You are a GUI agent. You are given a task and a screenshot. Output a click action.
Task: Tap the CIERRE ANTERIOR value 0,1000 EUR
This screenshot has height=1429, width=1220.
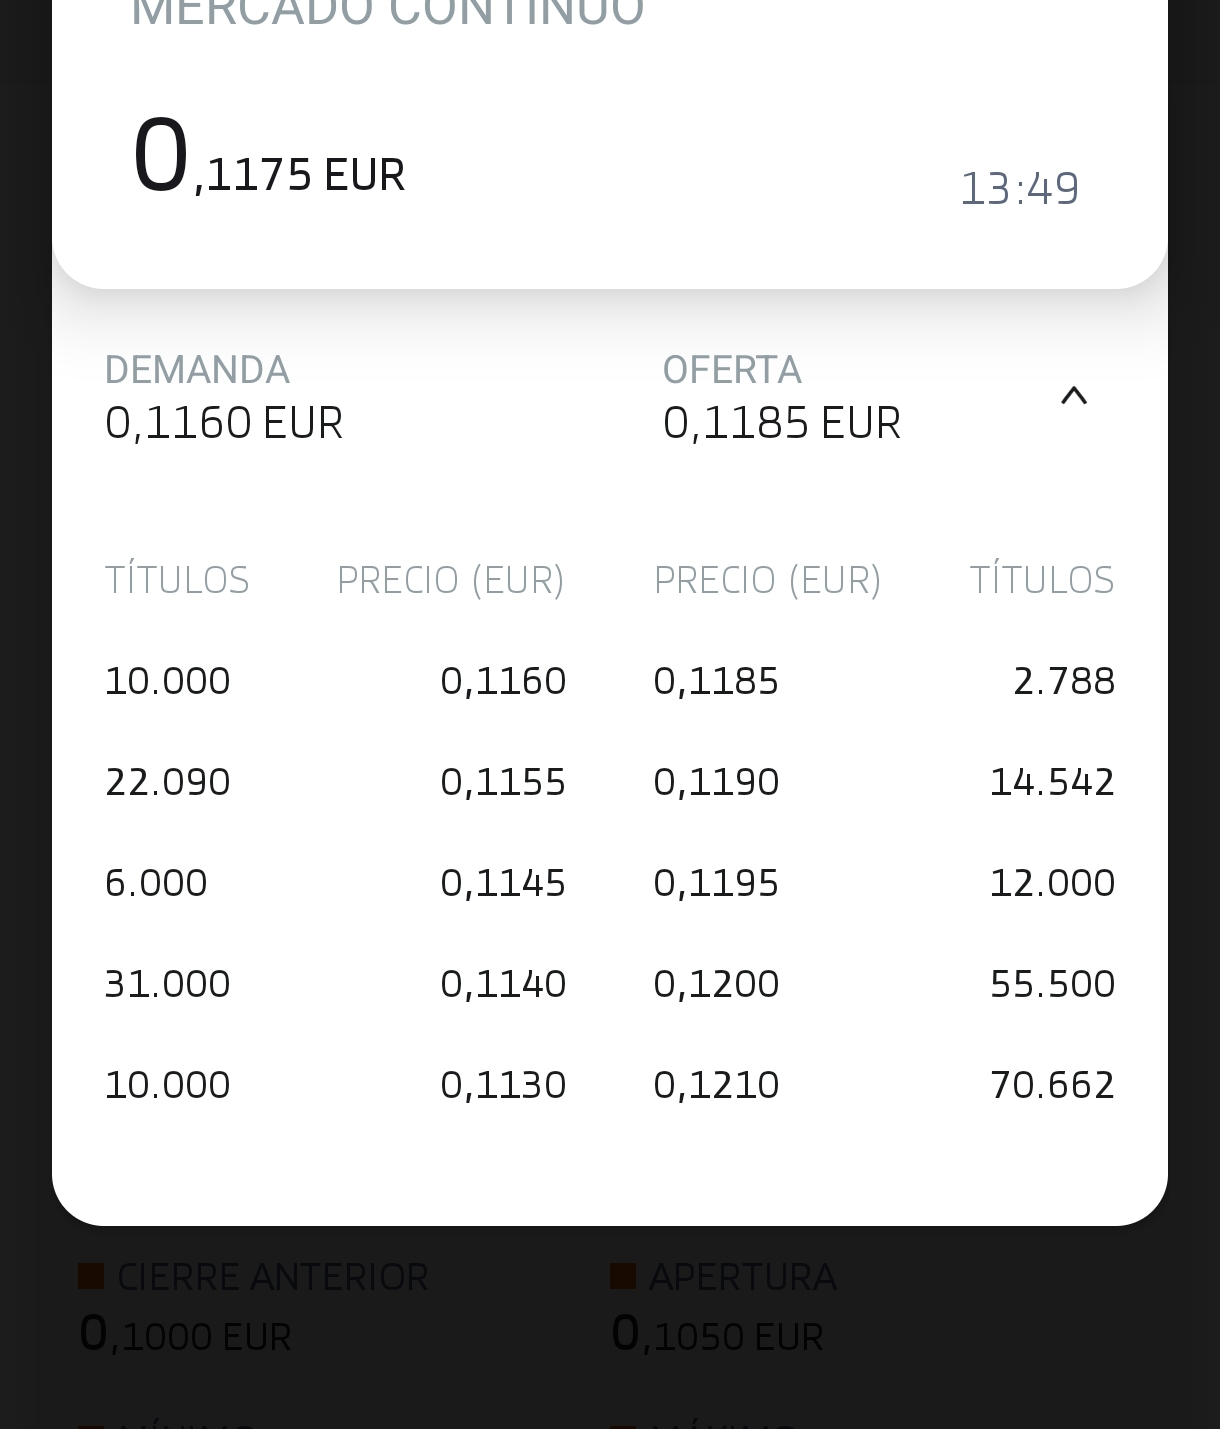[x=185, y=1335]
